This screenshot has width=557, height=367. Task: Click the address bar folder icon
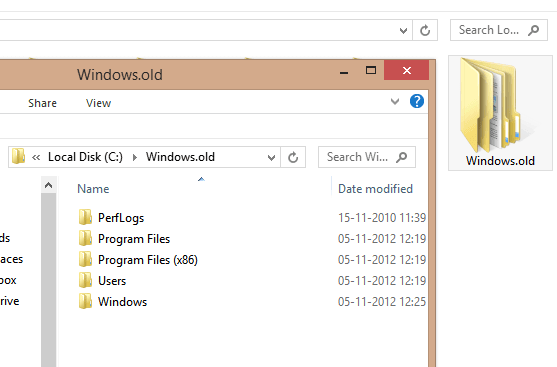[x=18, y=156]
